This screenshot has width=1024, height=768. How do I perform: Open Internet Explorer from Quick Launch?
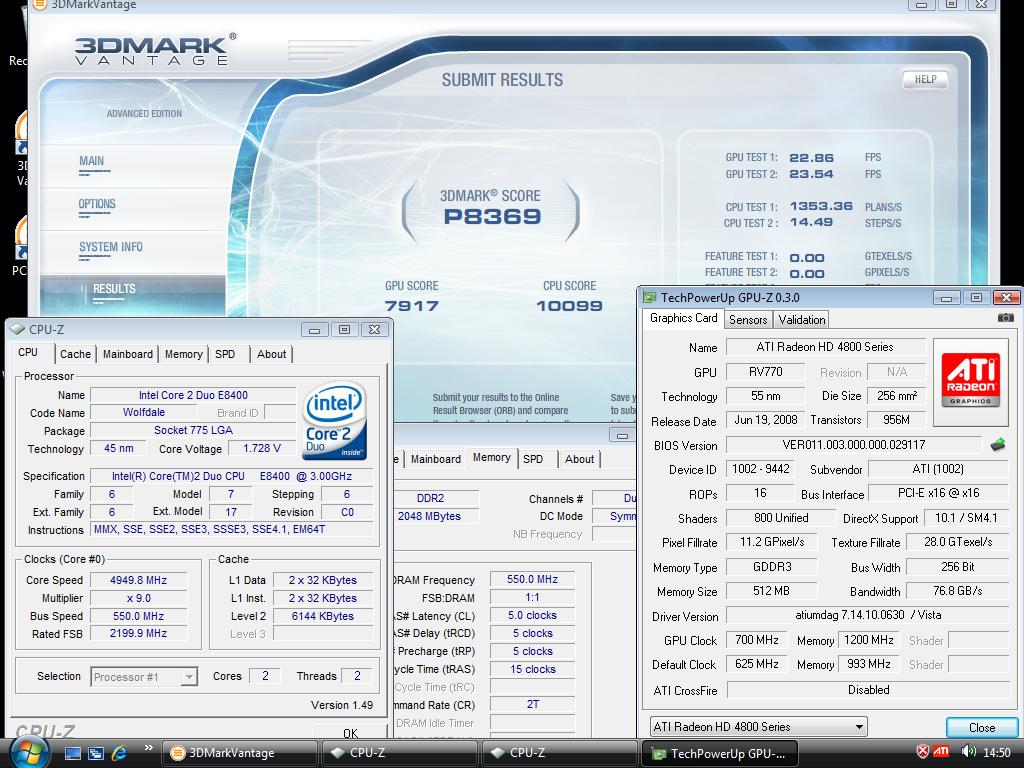coord(119,753)
